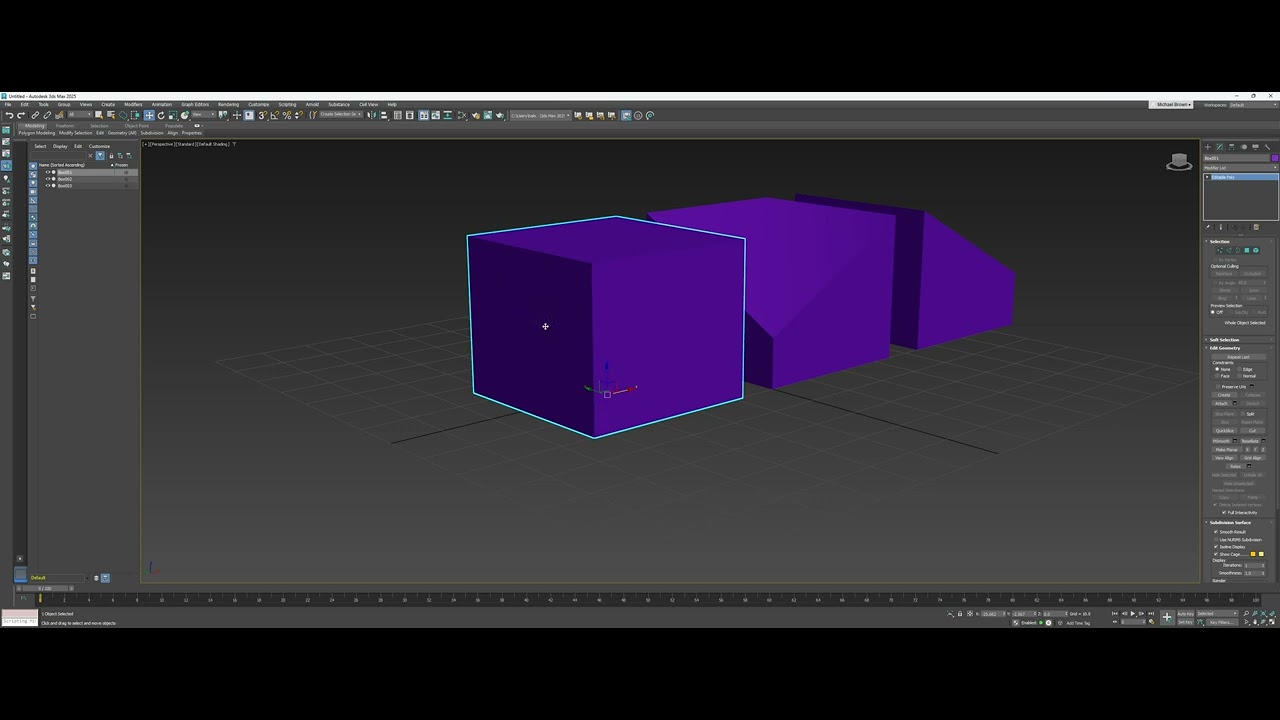This screenshot has width=1280, height=720.
Task: Open the Create tab of the Command Panel
Action: click(x=1207, y=147)
